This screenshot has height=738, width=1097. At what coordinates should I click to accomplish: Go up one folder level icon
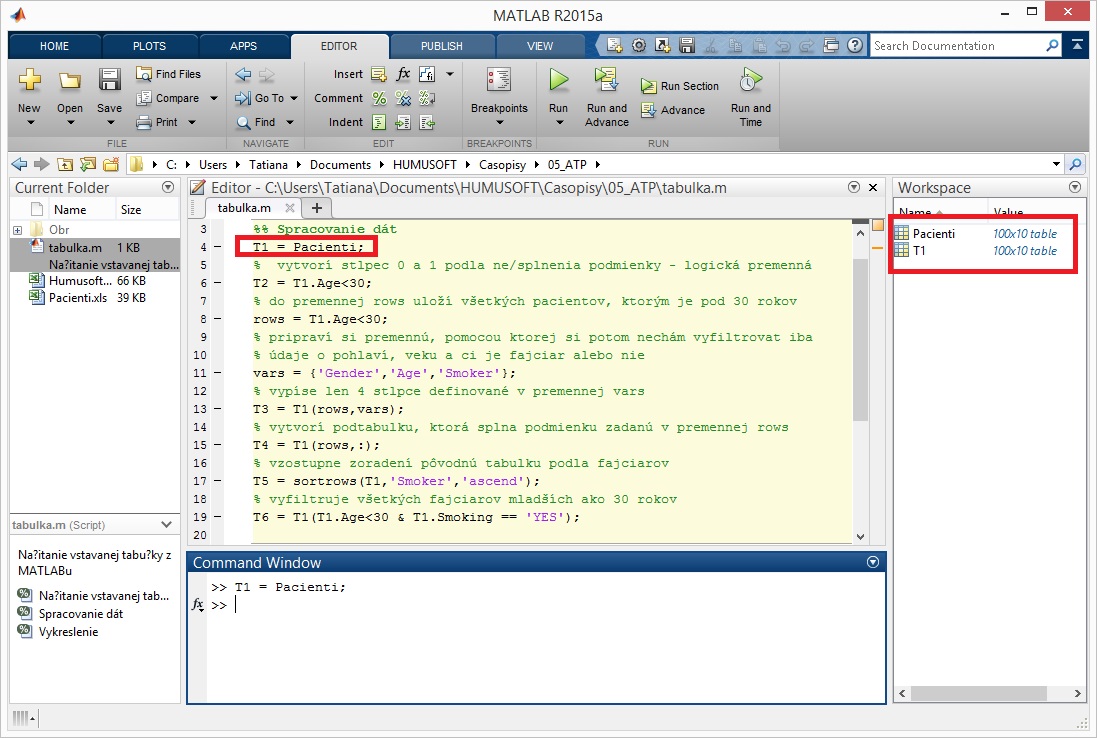pos(65,164)
